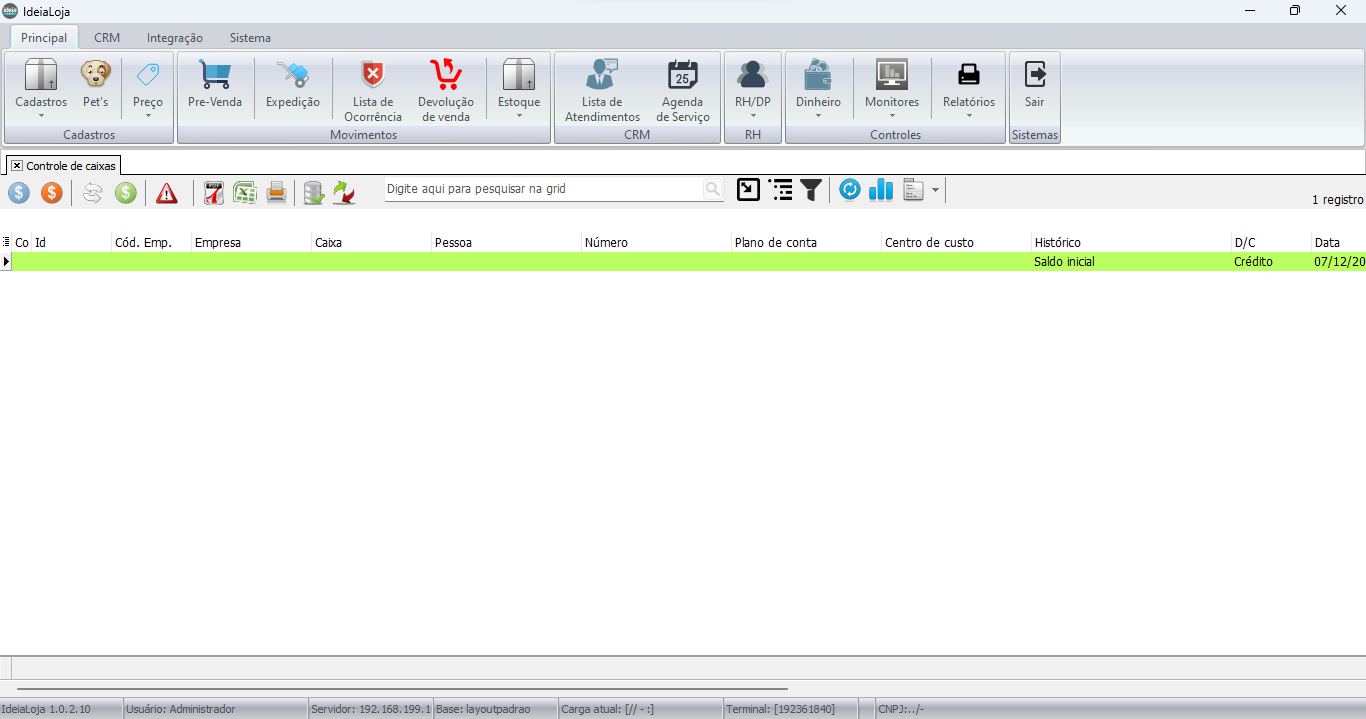Expand the Cadastros dropdown
The height and width of the screenshot is (719, 1366).
[x=41, y=89]
